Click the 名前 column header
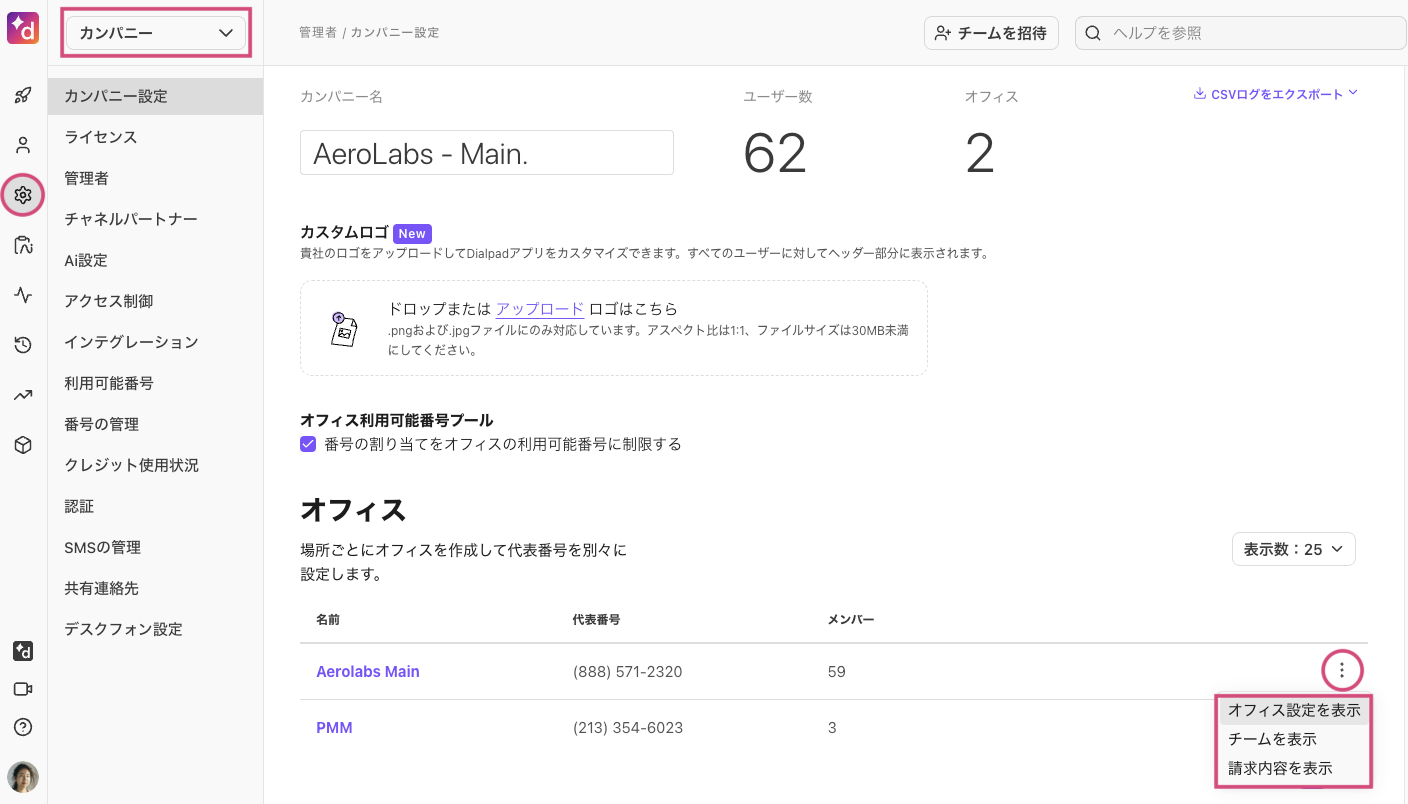Screen dimensions: 1408x804 click(328, 619)
